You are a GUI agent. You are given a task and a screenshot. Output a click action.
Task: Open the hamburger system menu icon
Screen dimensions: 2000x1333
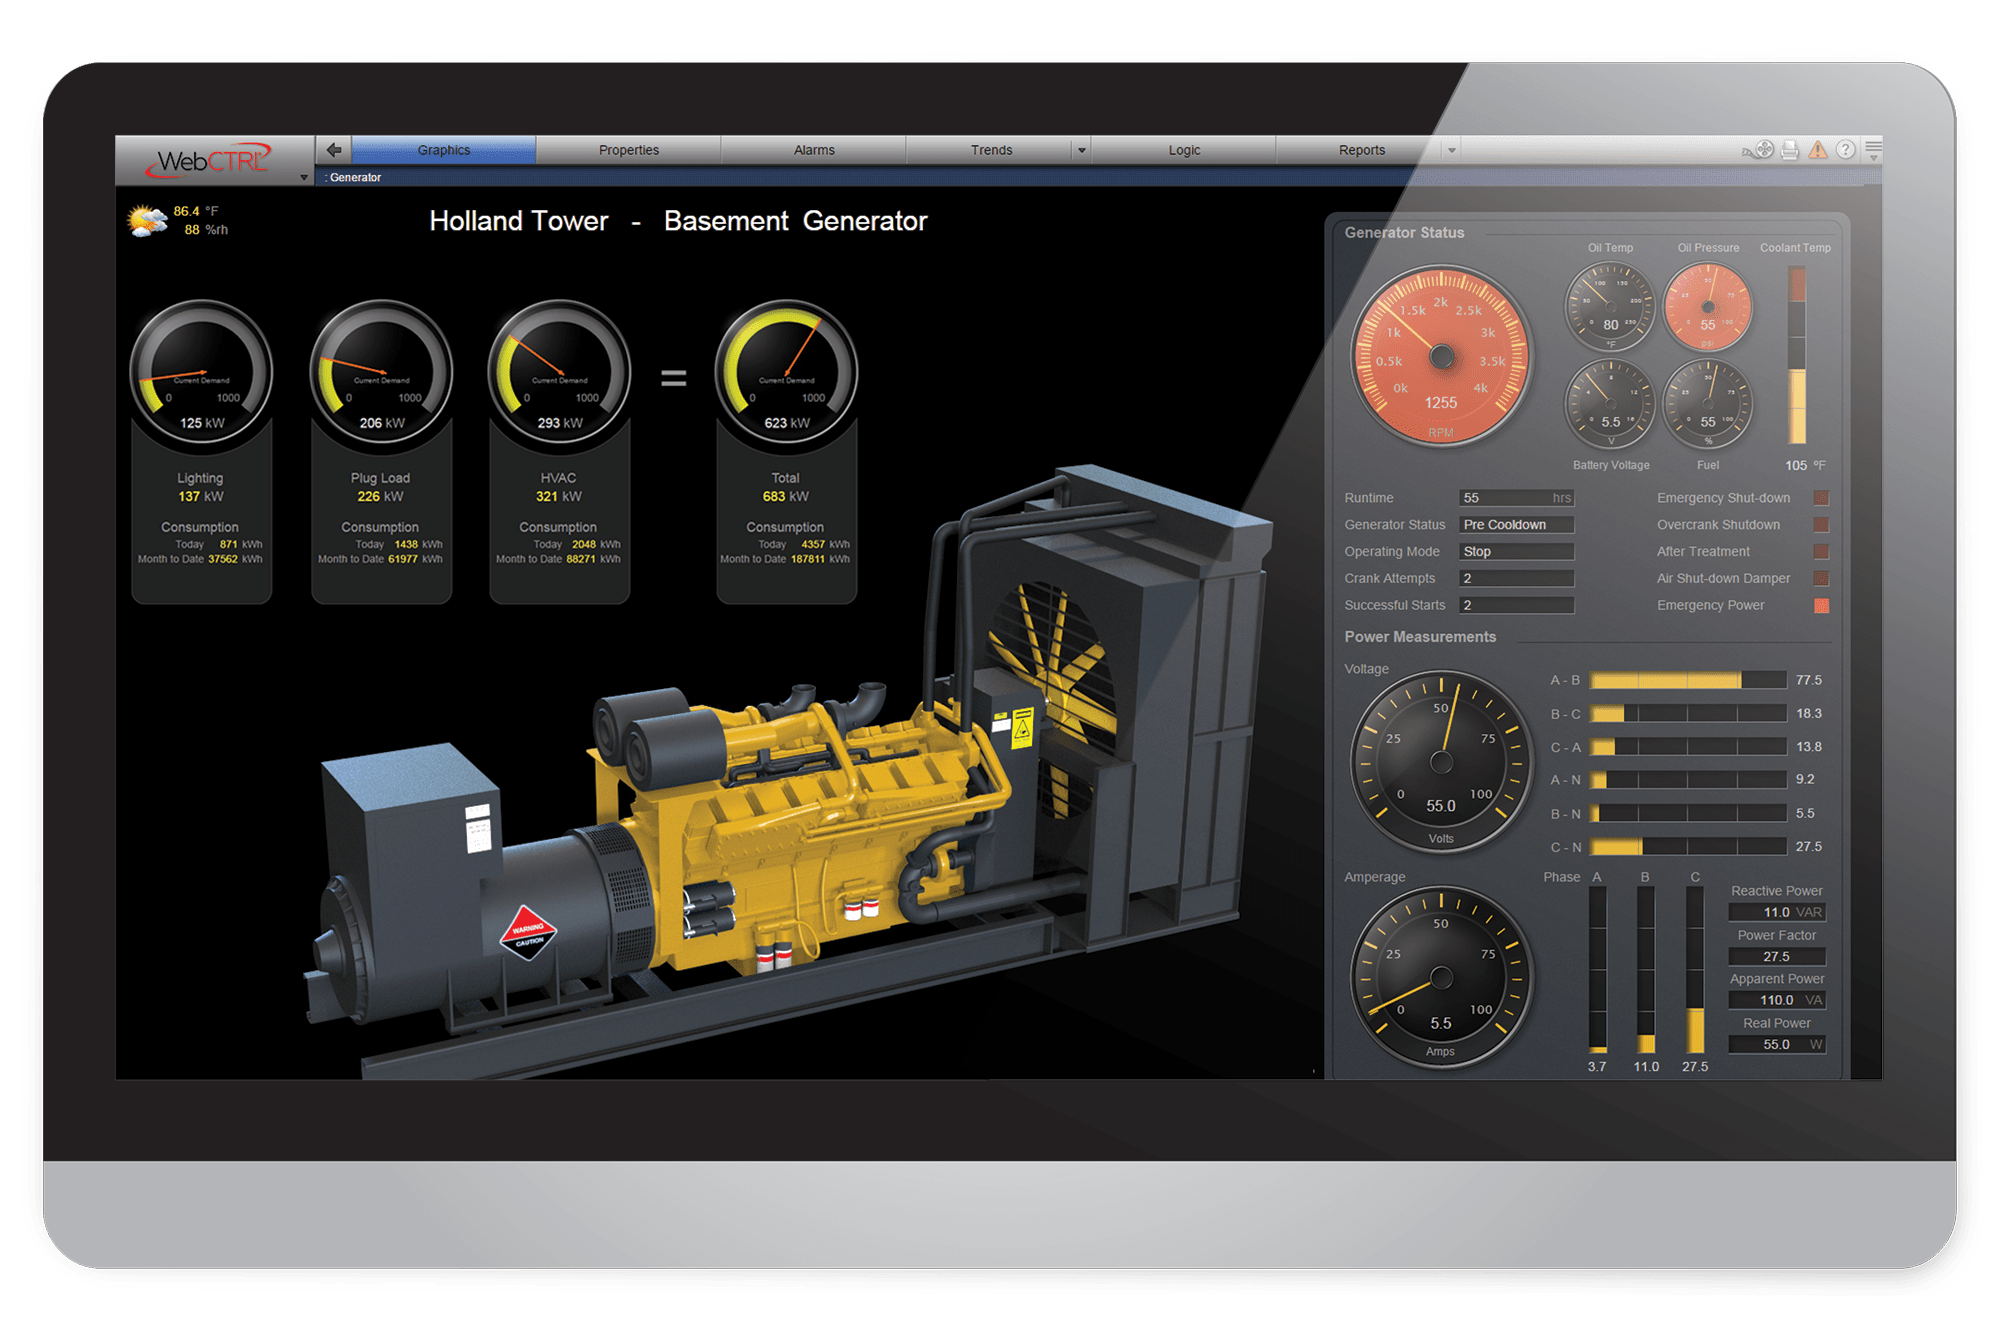1873,150
